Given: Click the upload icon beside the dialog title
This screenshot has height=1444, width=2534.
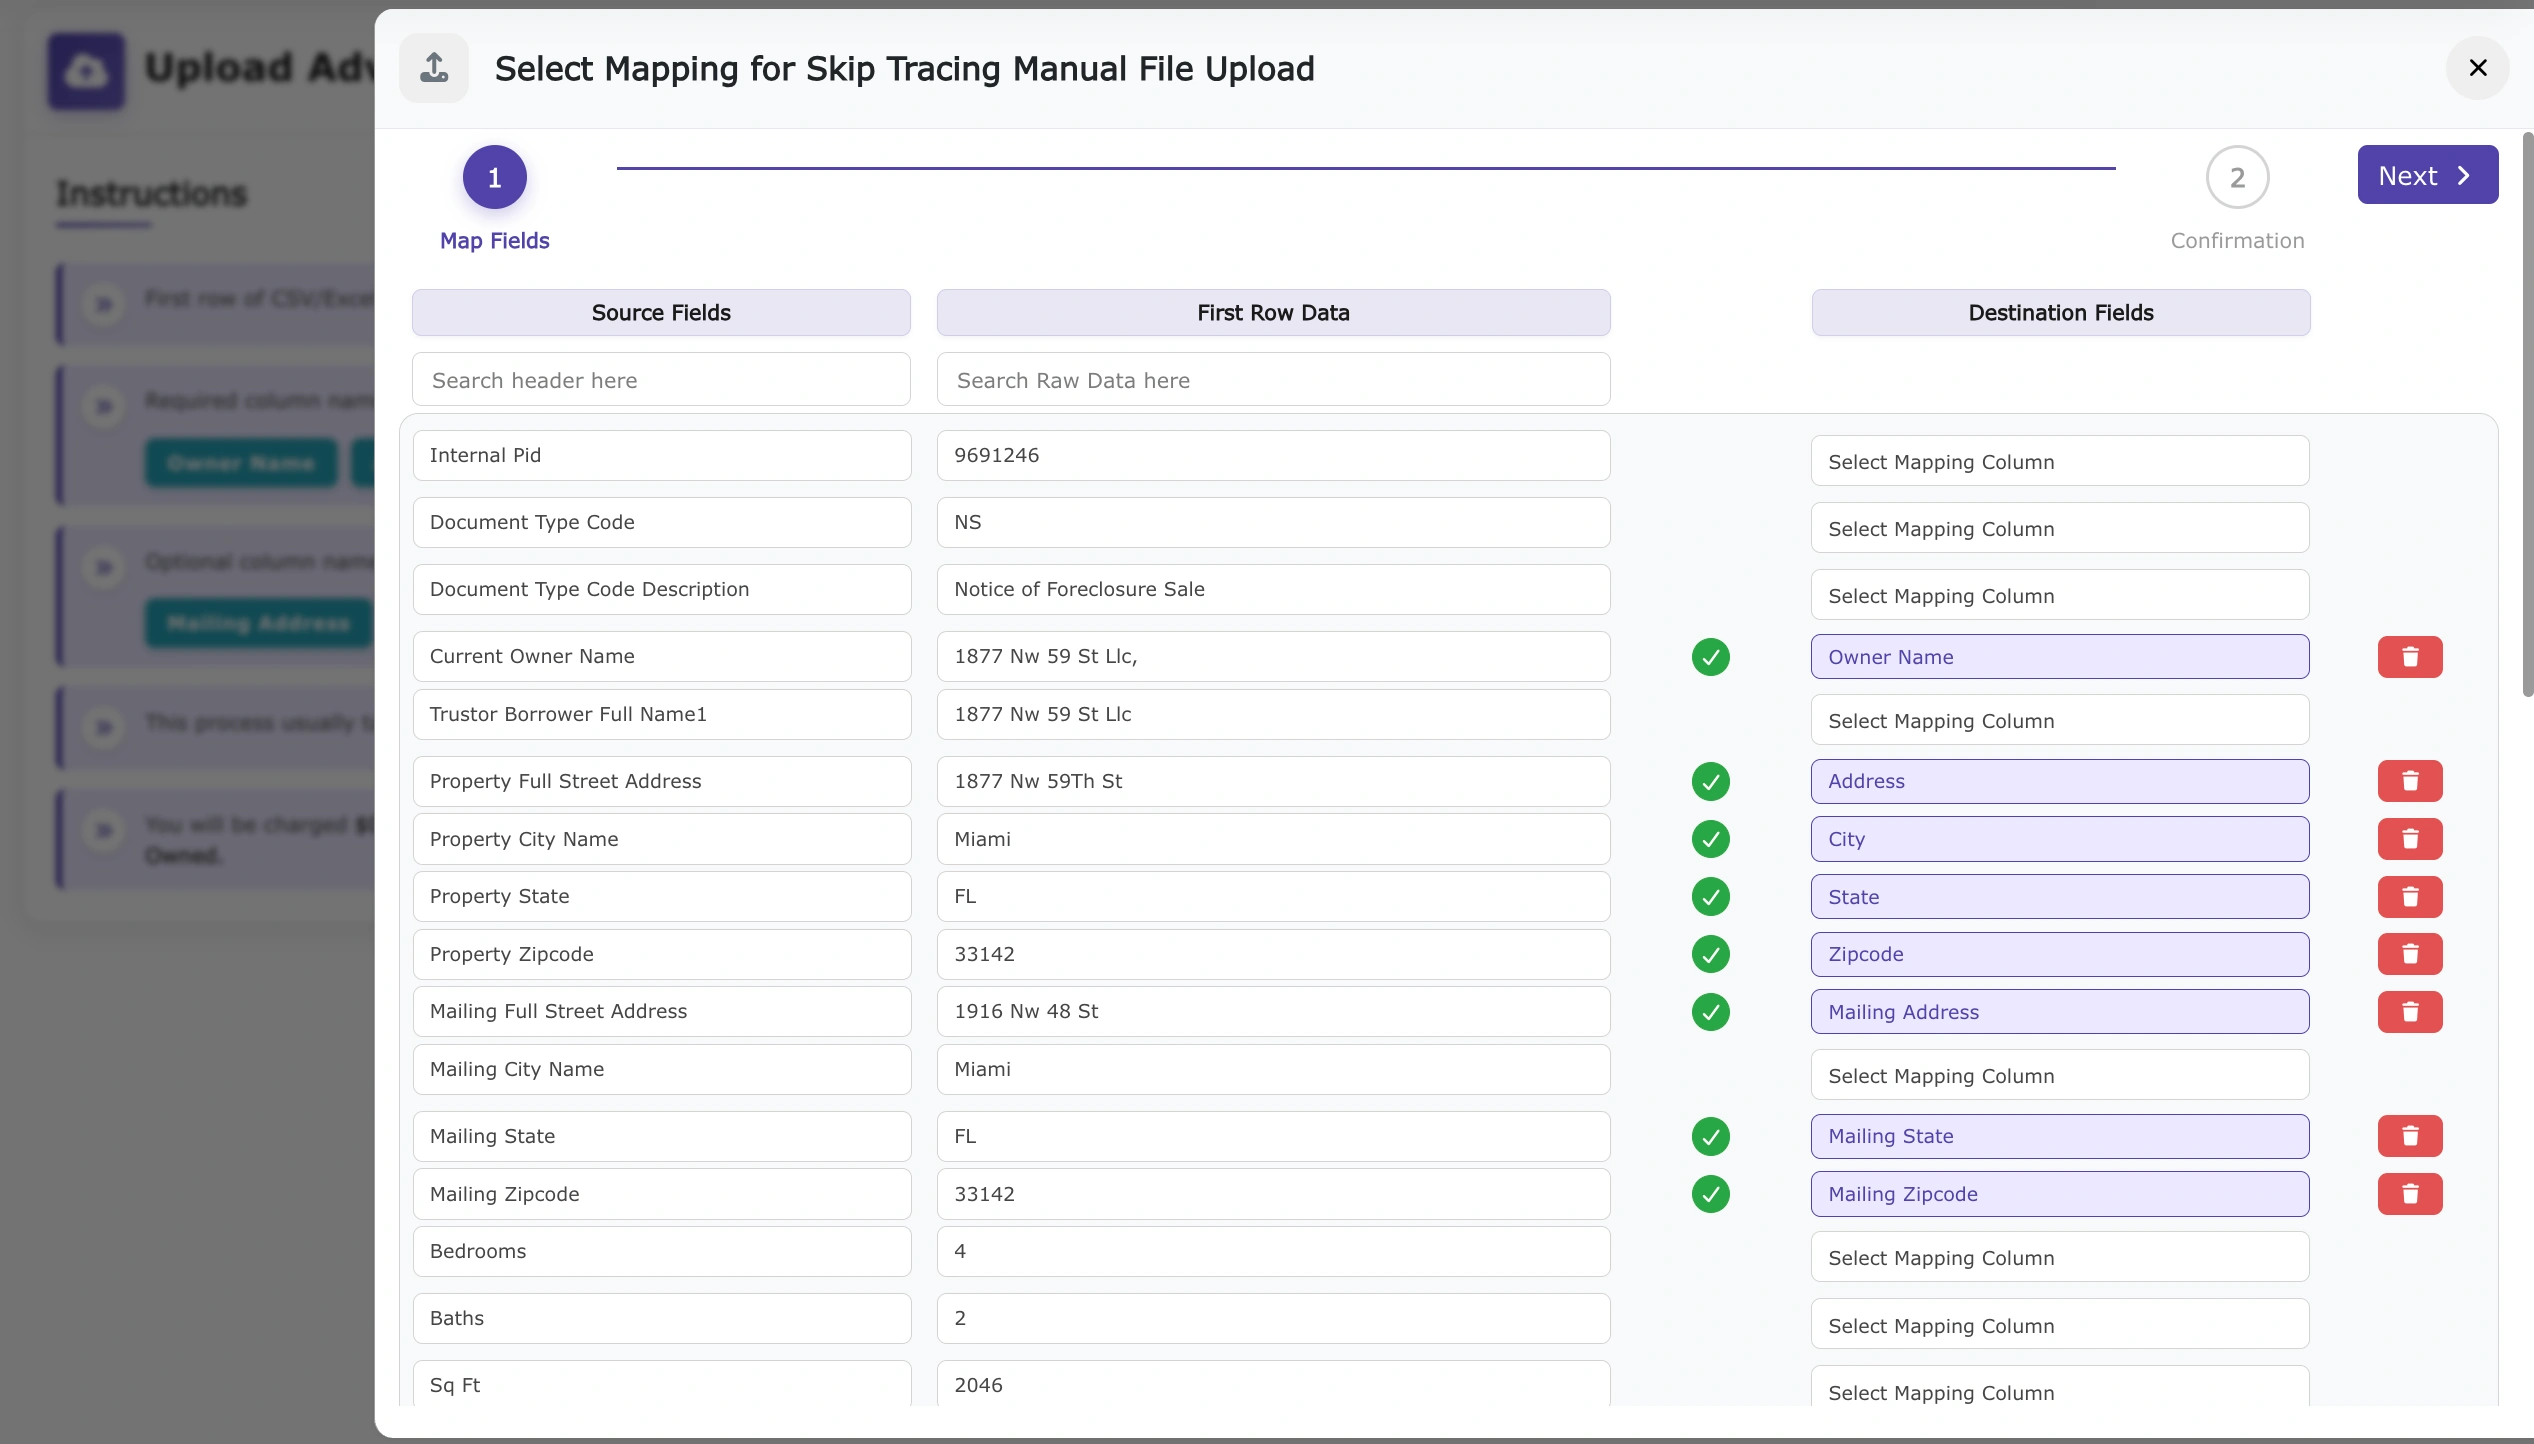Looking at the screenshot, I should click(x=434, y=67).
